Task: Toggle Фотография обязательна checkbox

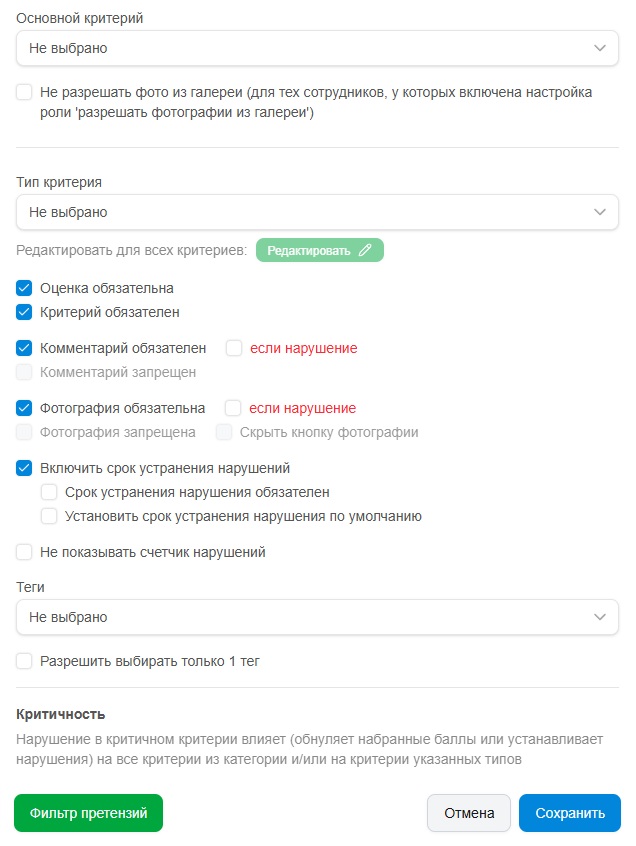Action: point(24,408)
